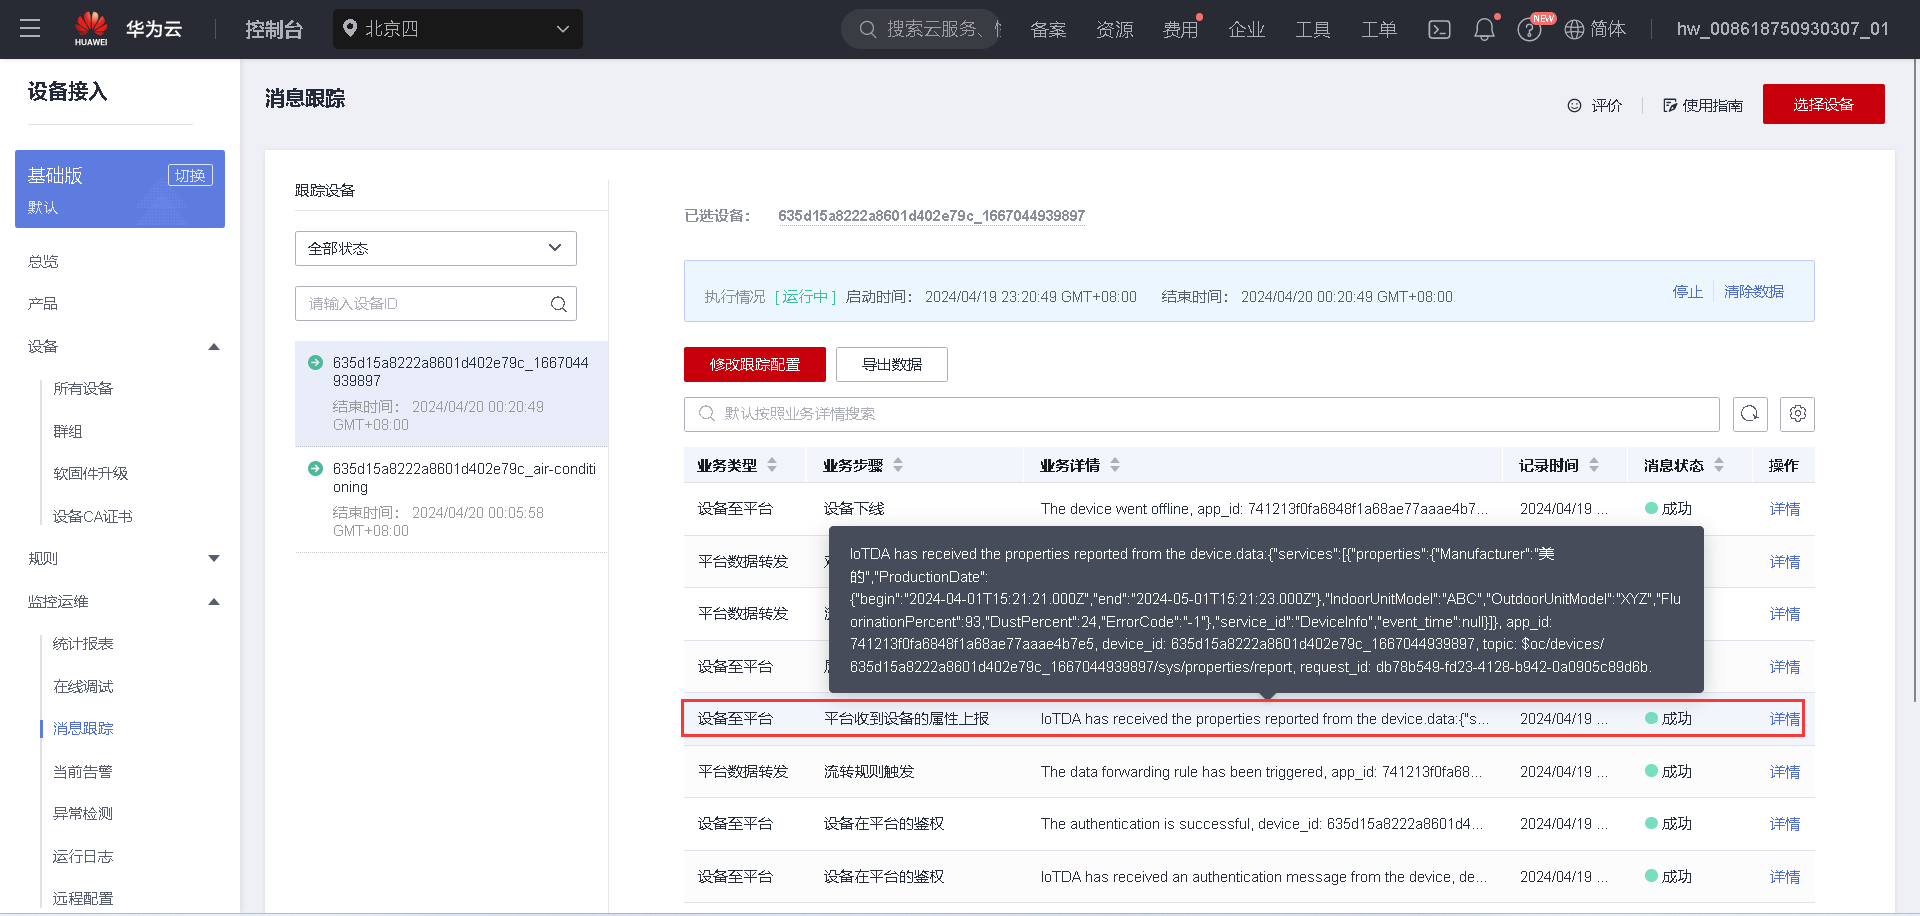
Task: Click the red 选择设备 button
Action: (1823, 103)
